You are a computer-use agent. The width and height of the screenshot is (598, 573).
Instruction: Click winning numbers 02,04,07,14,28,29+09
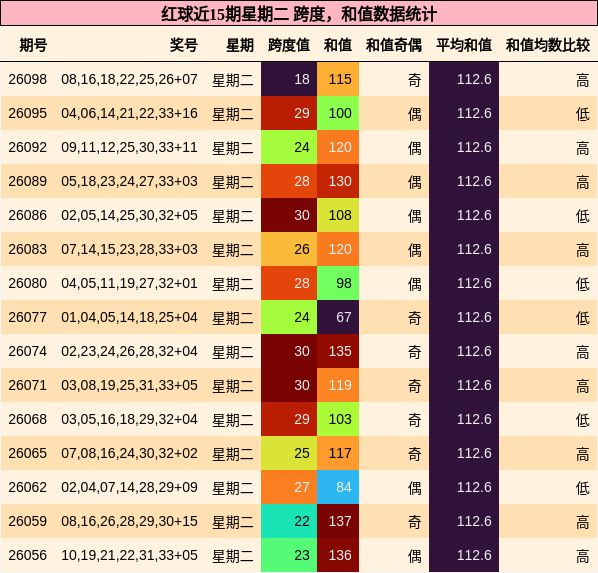click(129, 487)
